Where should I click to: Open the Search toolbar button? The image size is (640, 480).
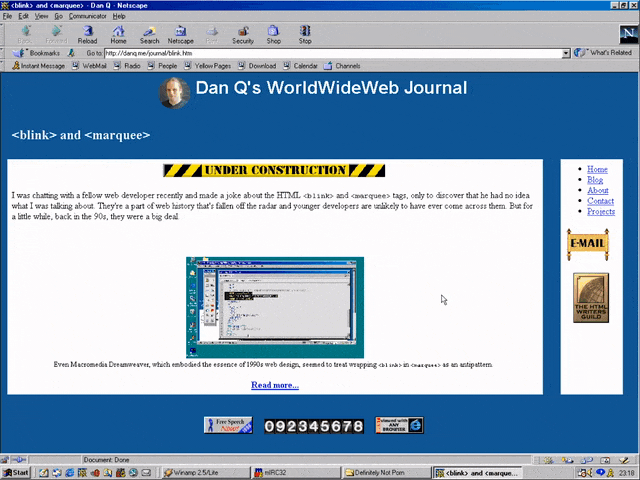149,35
